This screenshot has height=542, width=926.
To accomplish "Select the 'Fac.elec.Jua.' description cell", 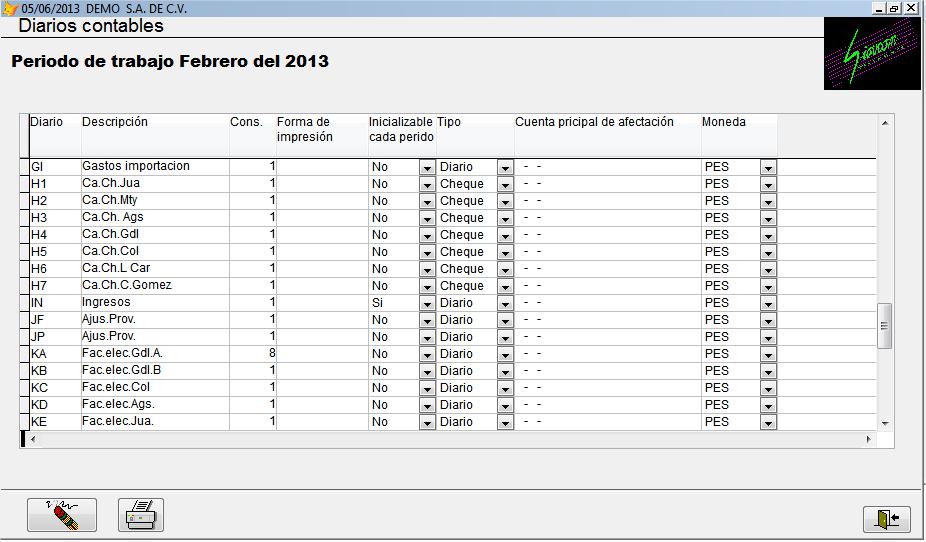I will [155, 422].
